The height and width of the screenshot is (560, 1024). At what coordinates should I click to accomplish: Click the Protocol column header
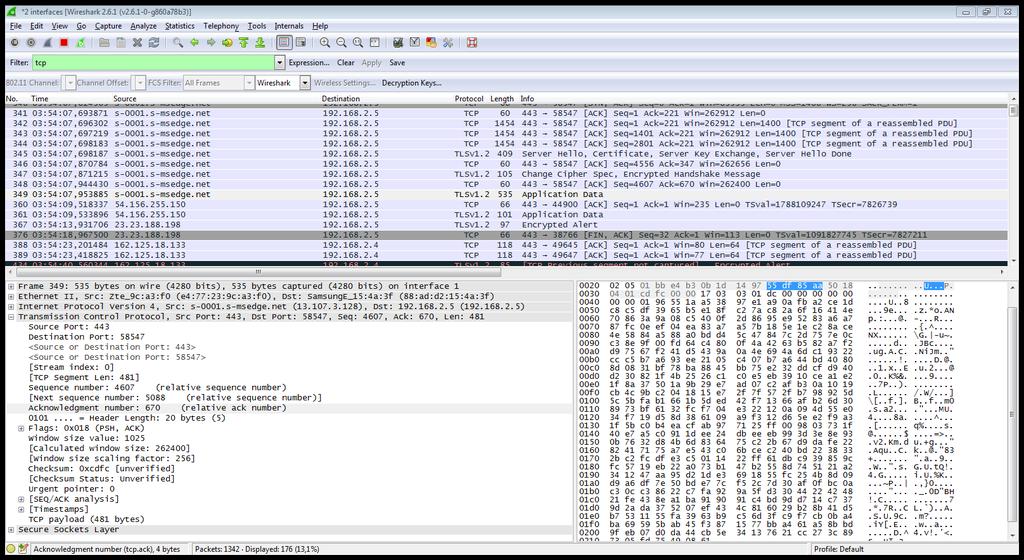[468, 99]
